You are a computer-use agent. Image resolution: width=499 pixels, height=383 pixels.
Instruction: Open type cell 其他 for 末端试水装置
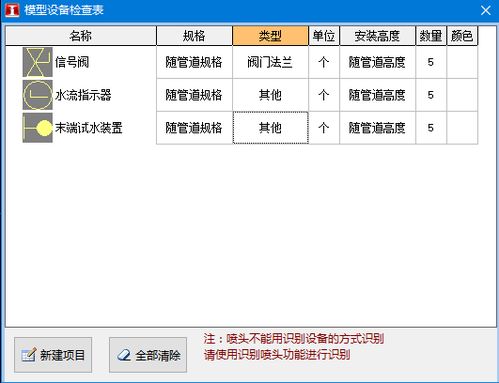[270, 128]
